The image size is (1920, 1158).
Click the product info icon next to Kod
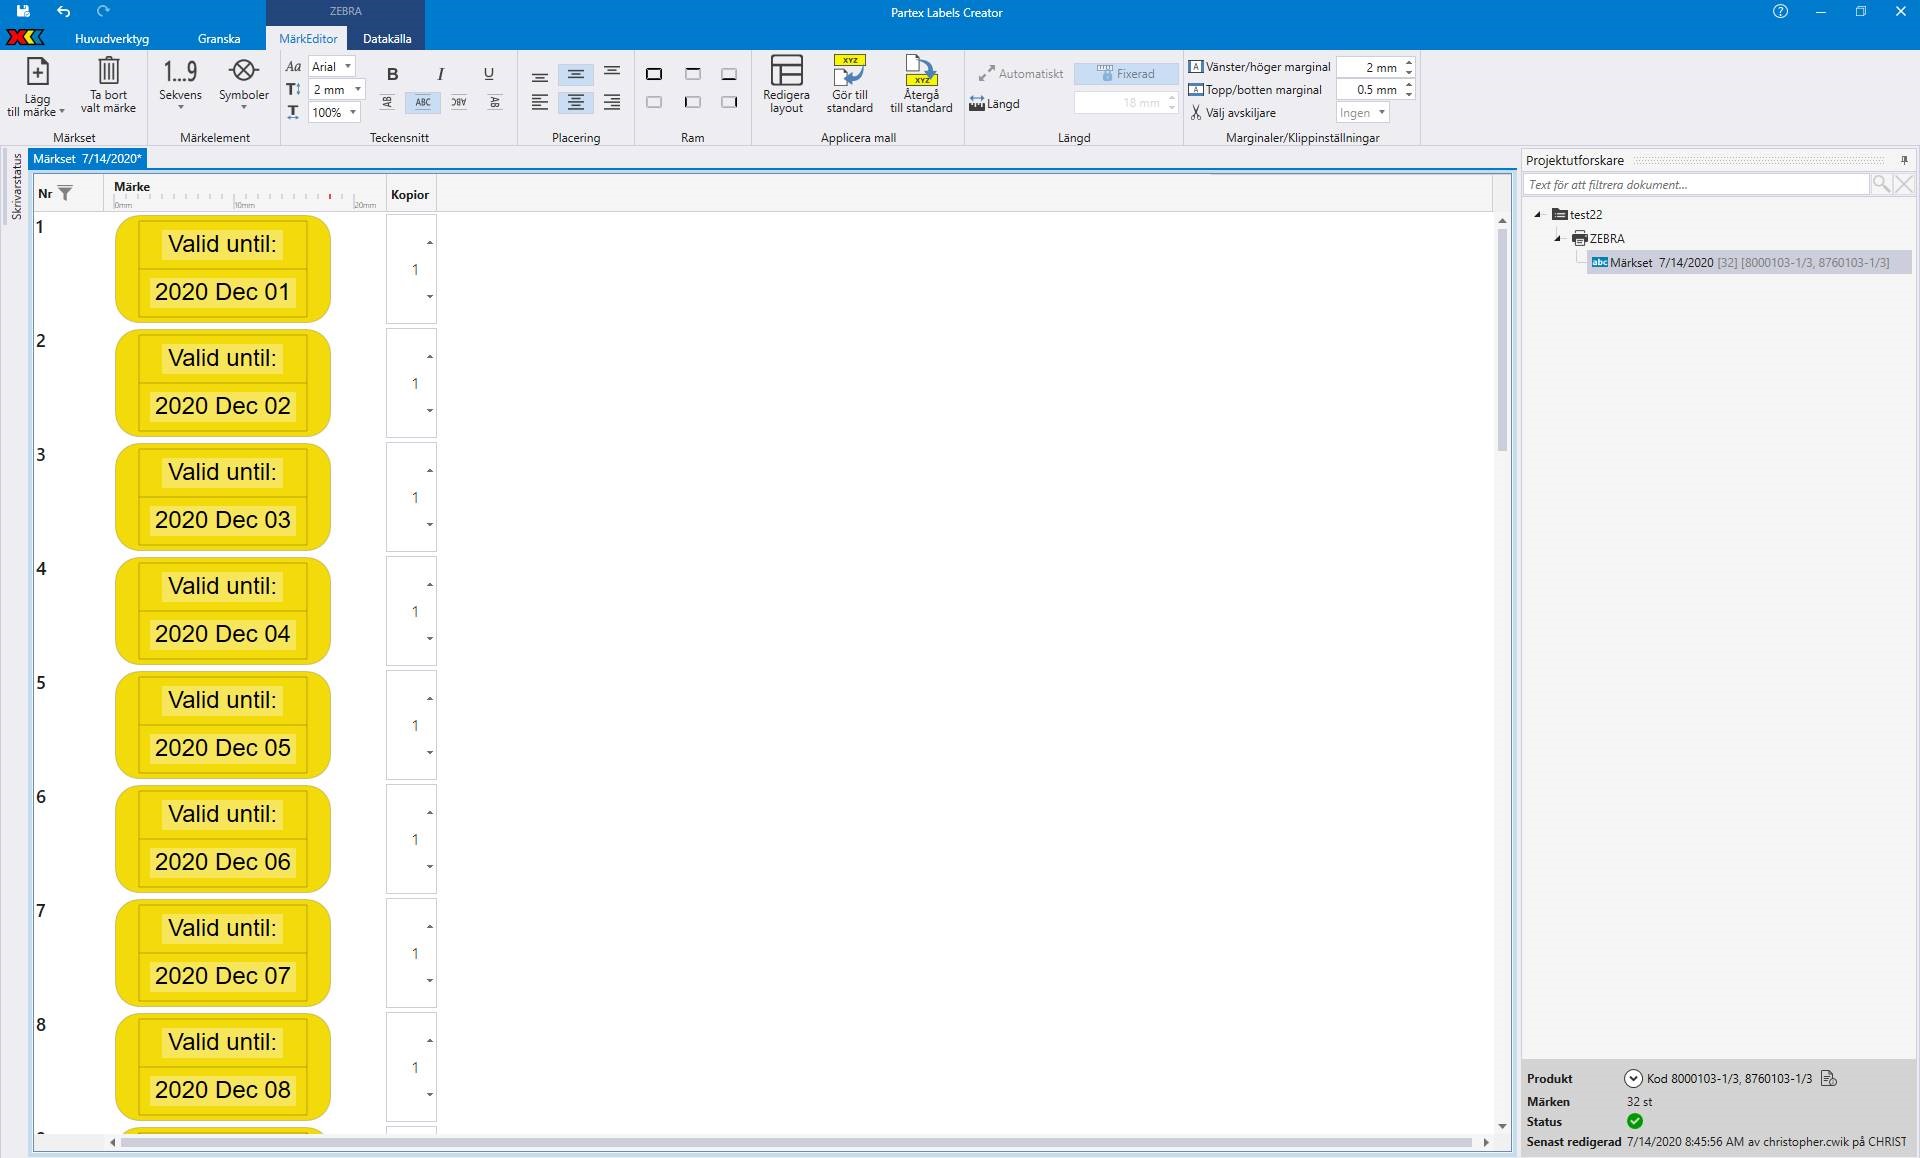[x=1829, y=1078]
